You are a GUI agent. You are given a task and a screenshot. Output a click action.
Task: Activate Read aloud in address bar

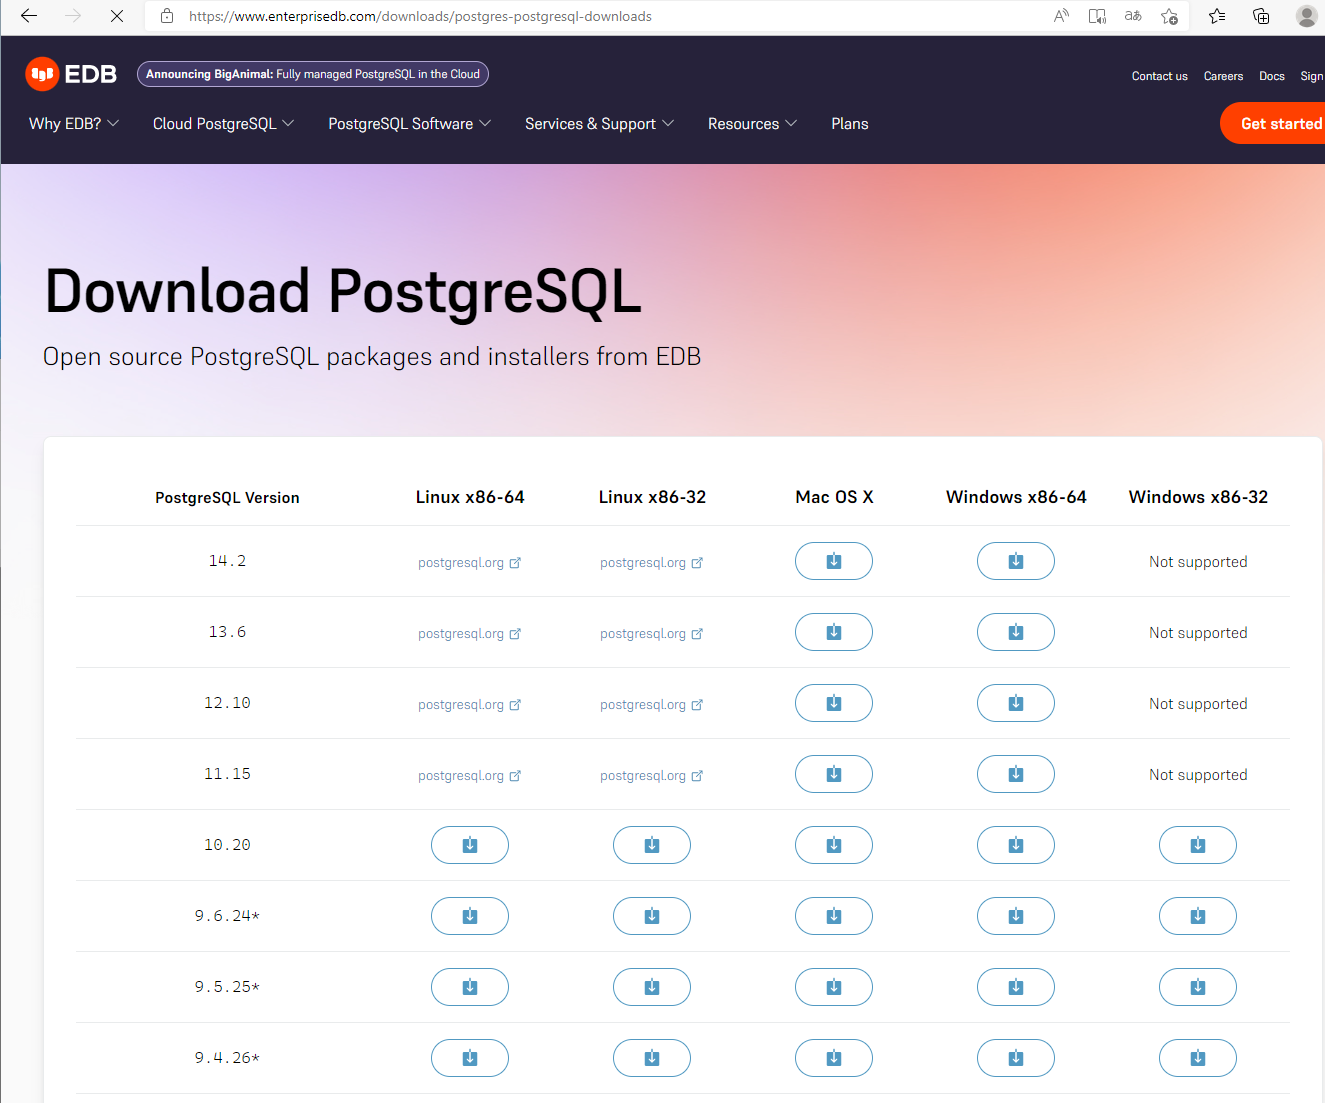pos(1061,16)
